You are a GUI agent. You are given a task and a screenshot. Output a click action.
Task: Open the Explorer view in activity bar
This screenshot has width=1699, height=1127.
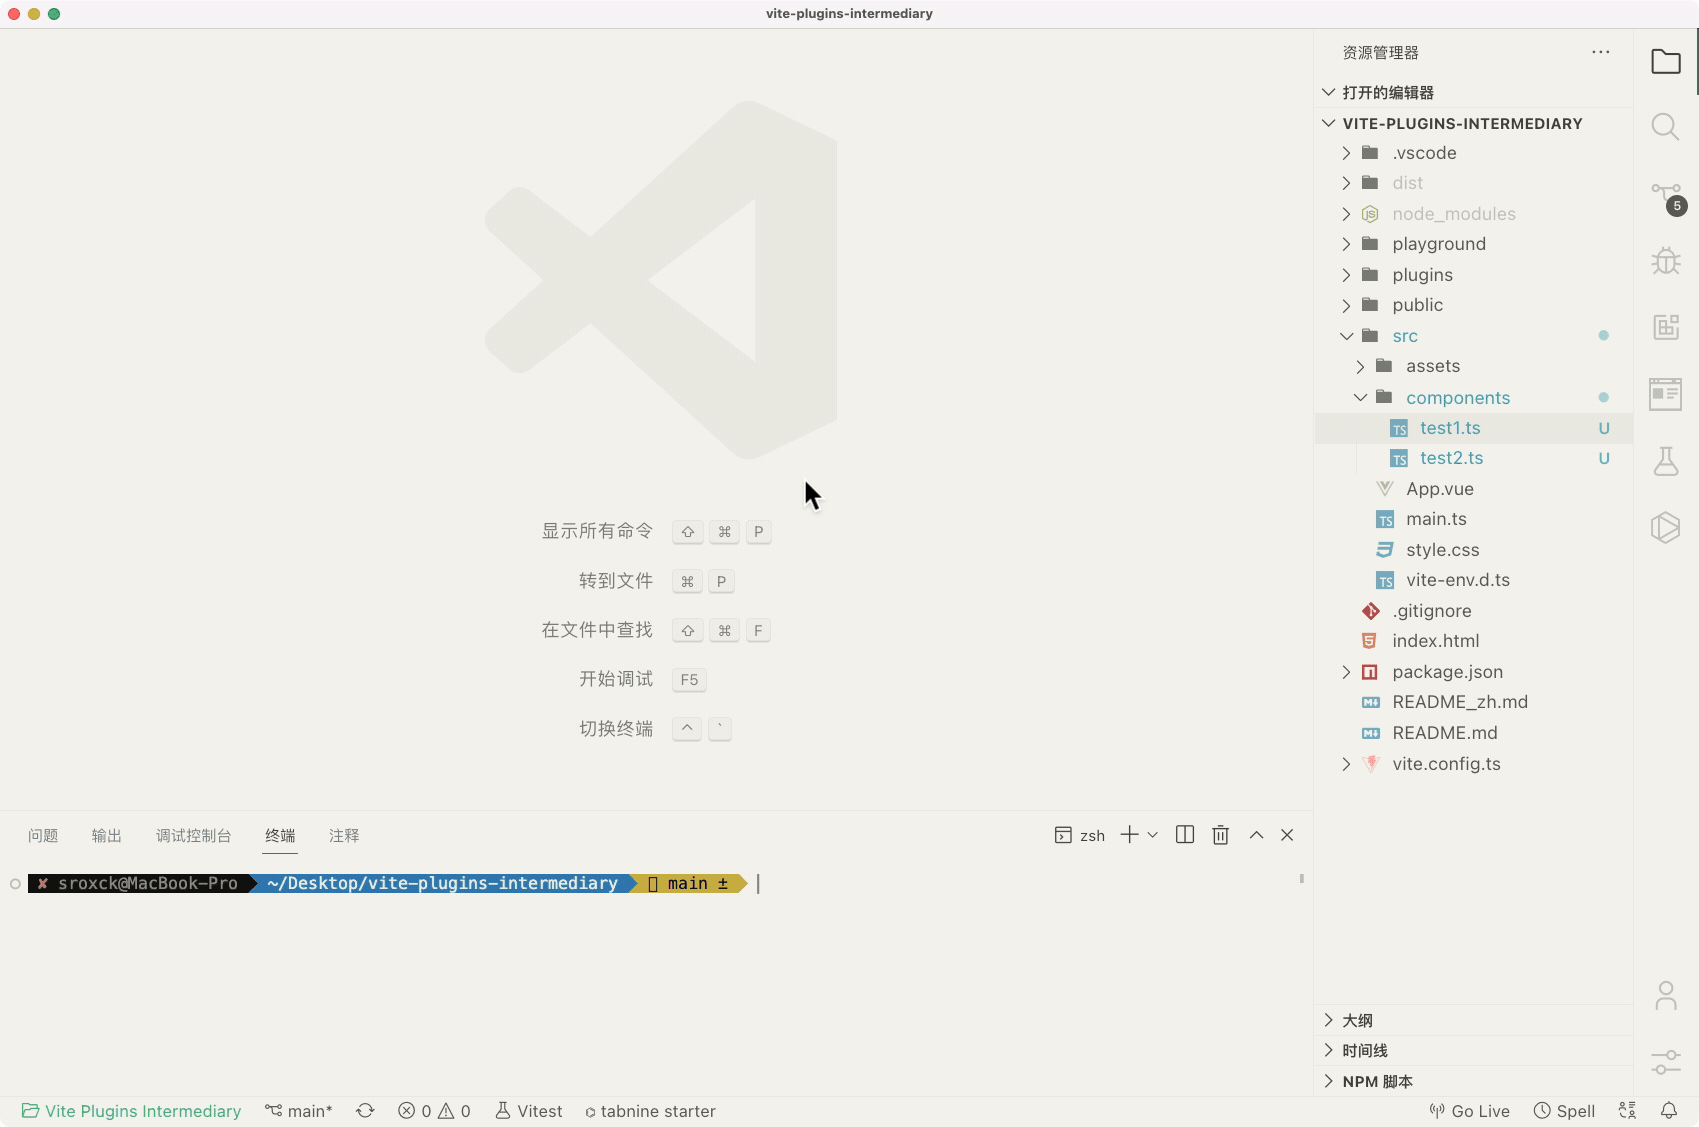[x=1665, y=61]
